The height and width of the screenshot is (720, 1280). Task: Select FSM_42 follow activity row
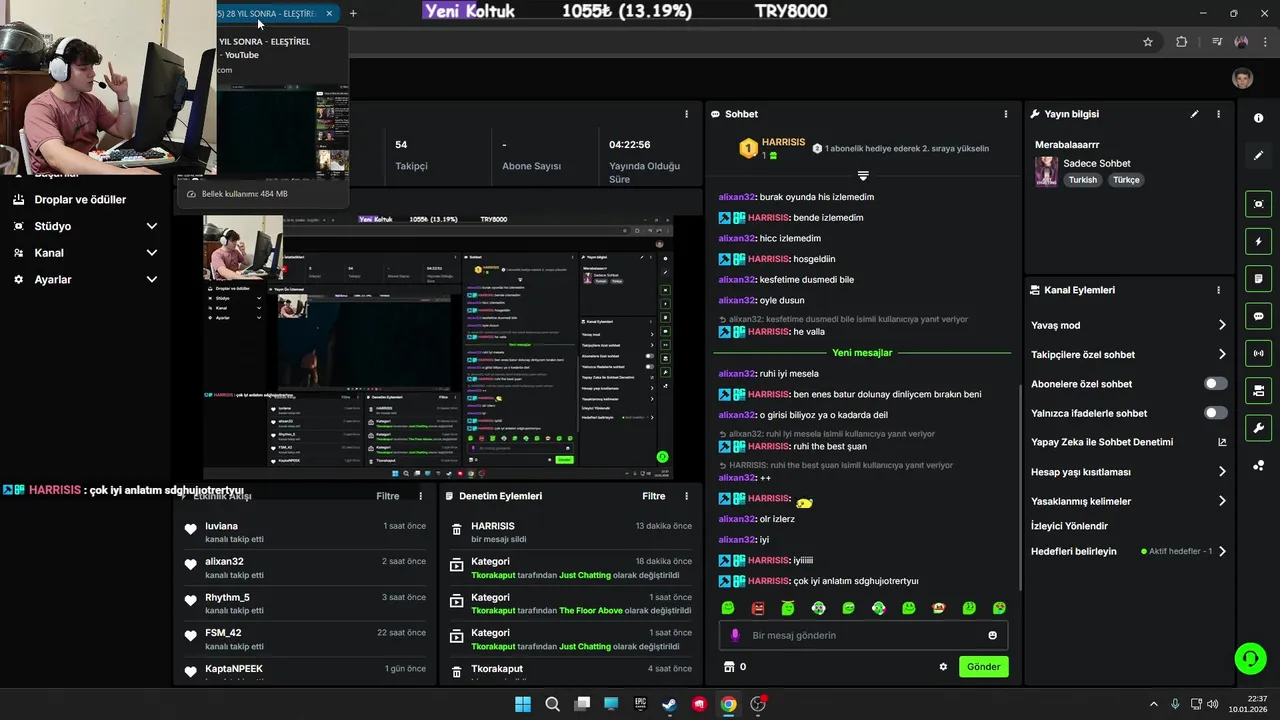[x=306, y=639]
